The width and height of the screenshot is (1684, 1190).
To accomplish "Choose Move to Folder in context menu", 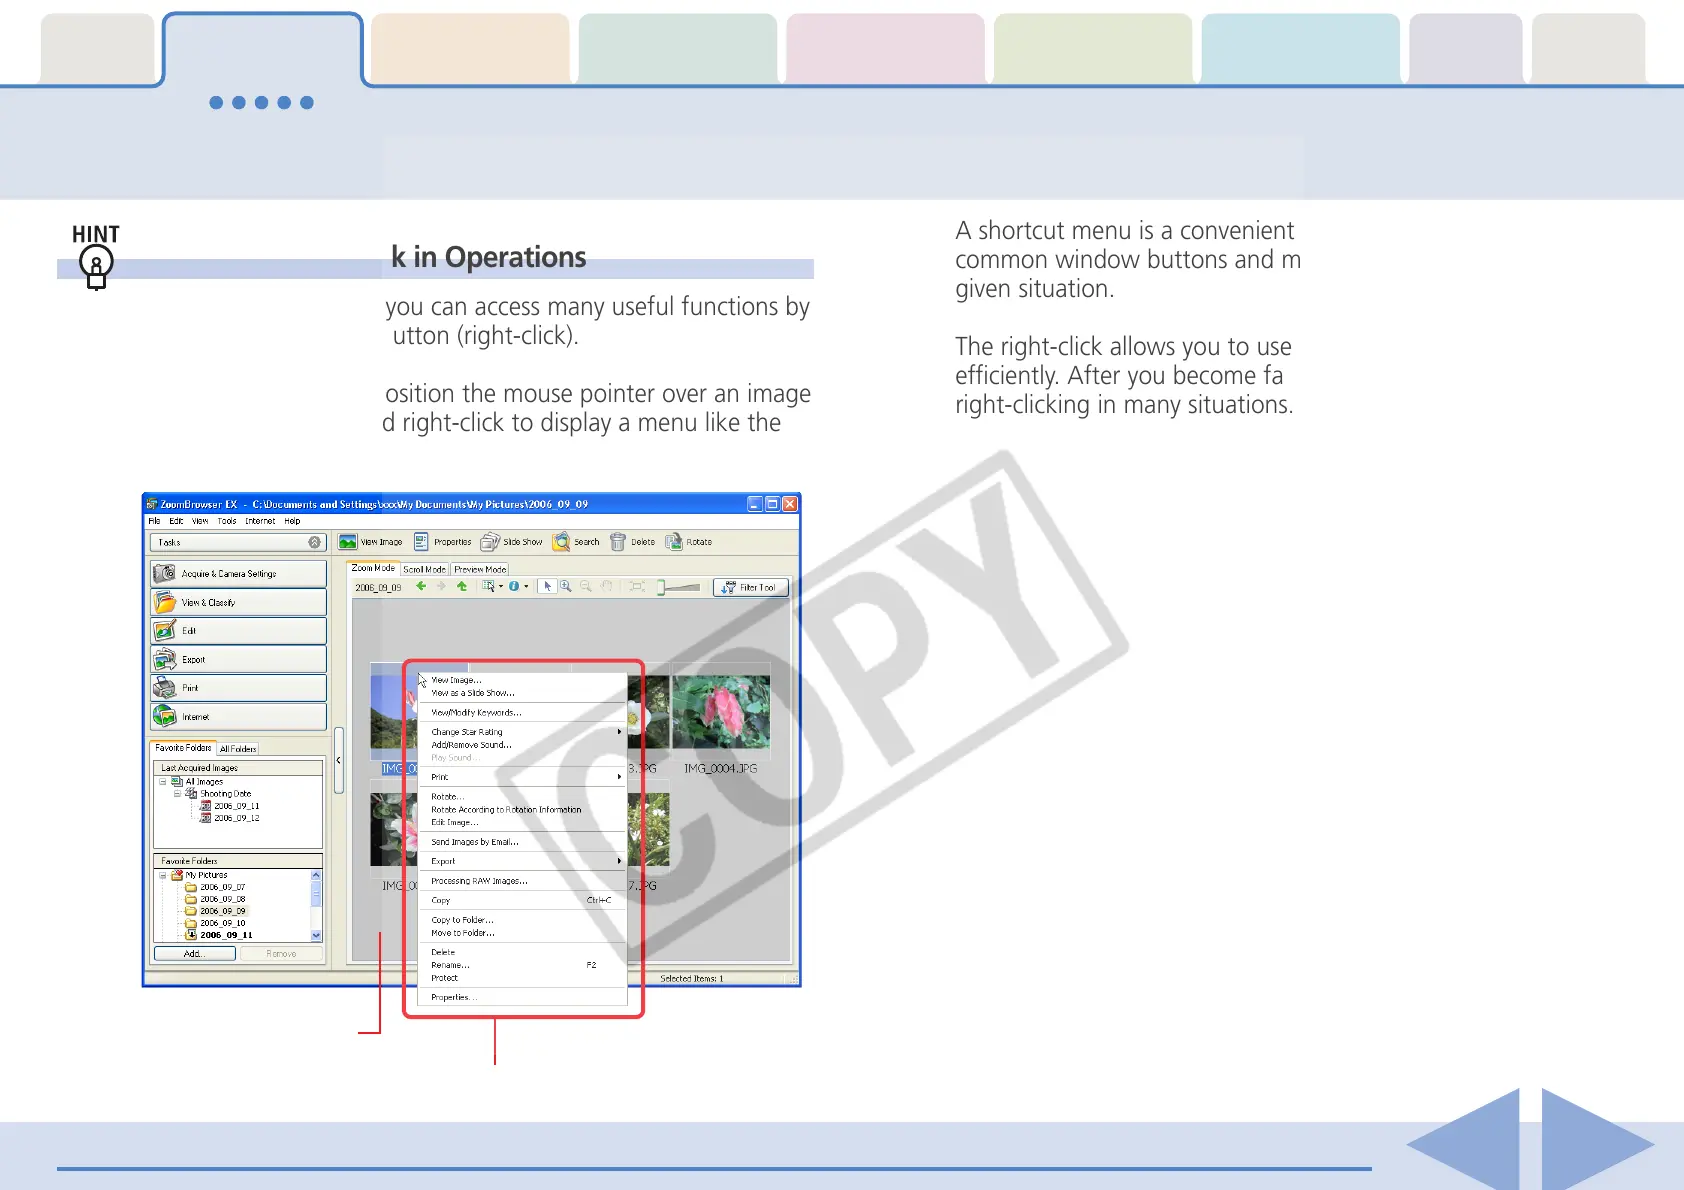I will 522,933.
